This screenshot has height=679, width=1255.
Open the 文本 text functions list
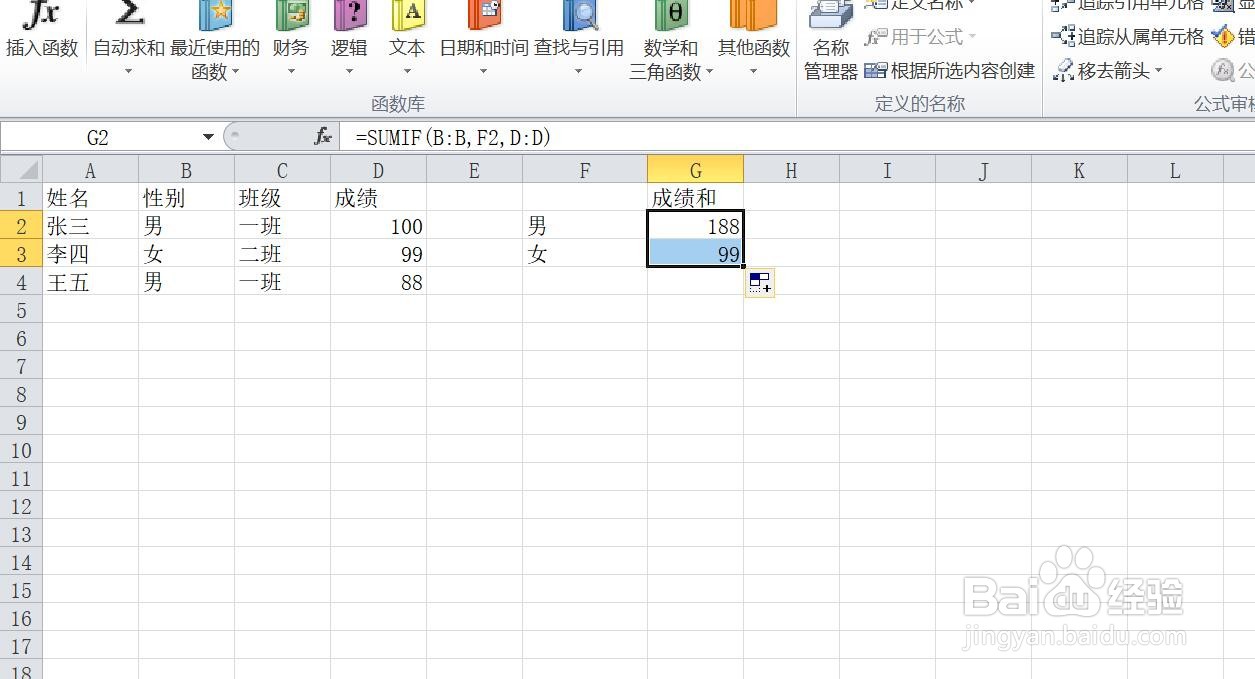click(407, 40)
